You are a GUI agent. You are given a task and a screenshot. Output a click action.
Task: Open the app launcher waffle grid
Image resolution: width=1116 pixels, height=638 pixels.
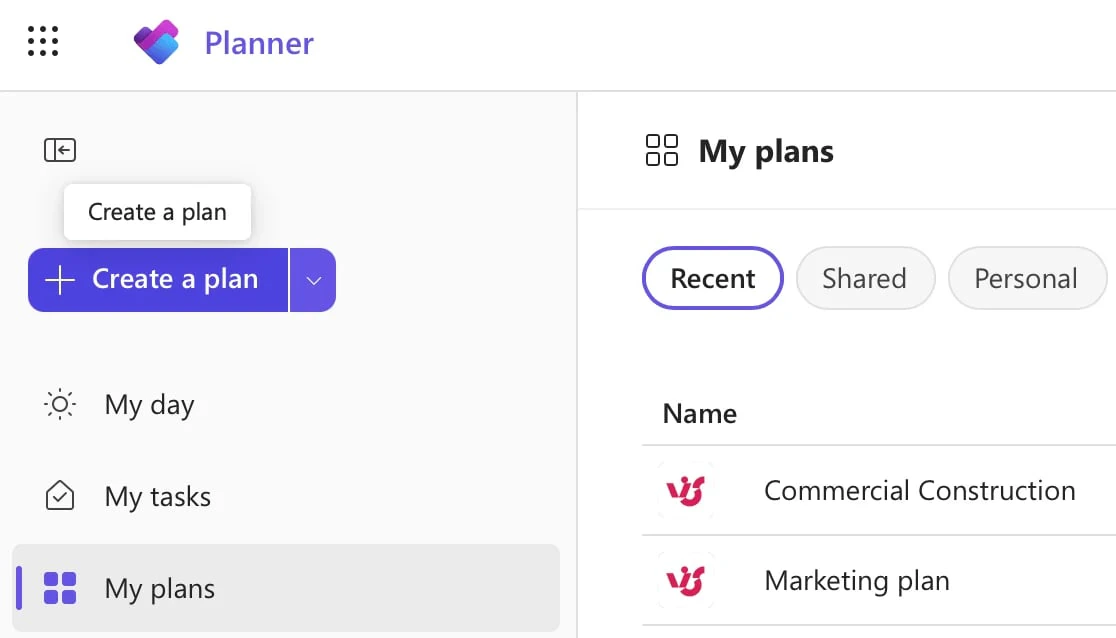click(43, 41)
